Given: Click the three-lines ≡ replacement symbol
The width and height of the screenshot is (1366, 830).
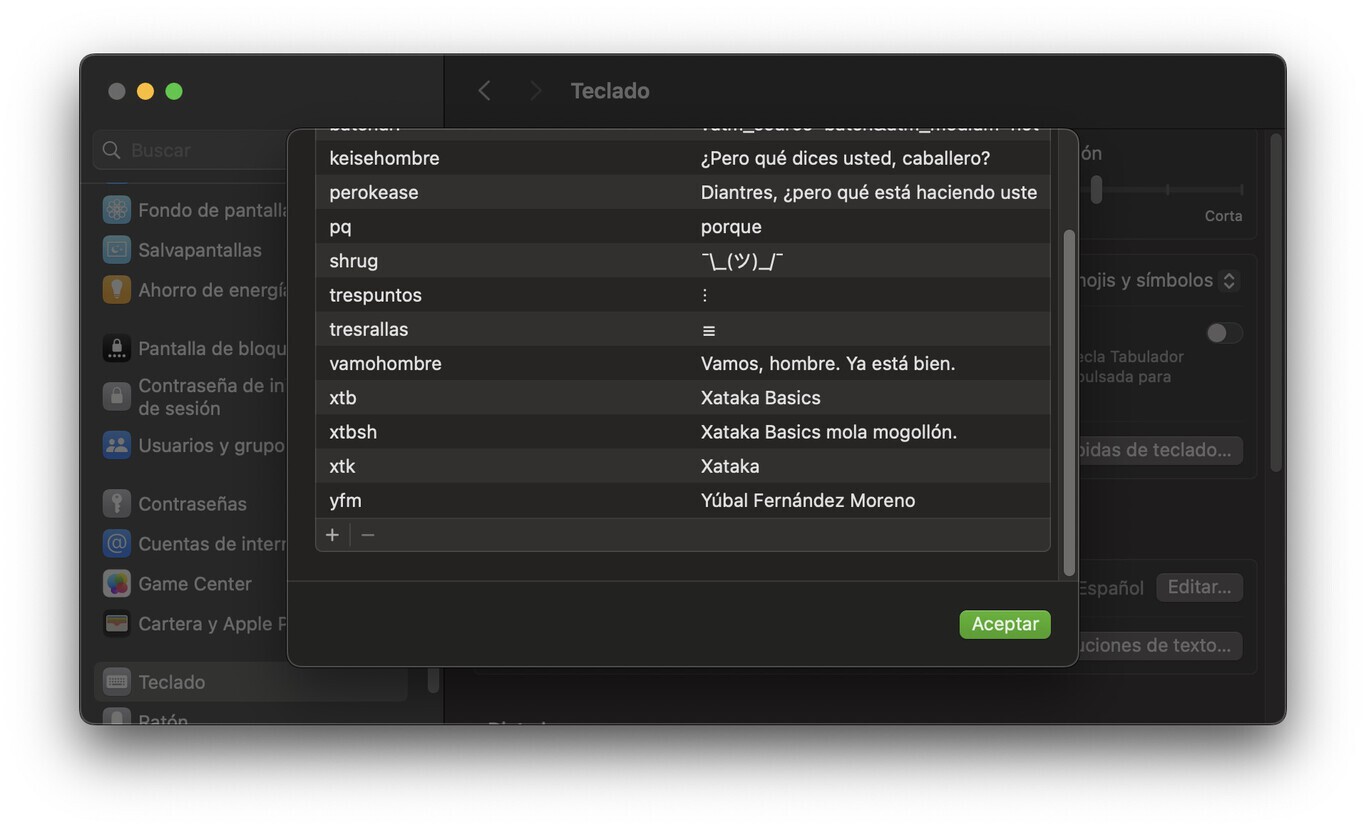Looking at the screenshot, I should (709, 330).
